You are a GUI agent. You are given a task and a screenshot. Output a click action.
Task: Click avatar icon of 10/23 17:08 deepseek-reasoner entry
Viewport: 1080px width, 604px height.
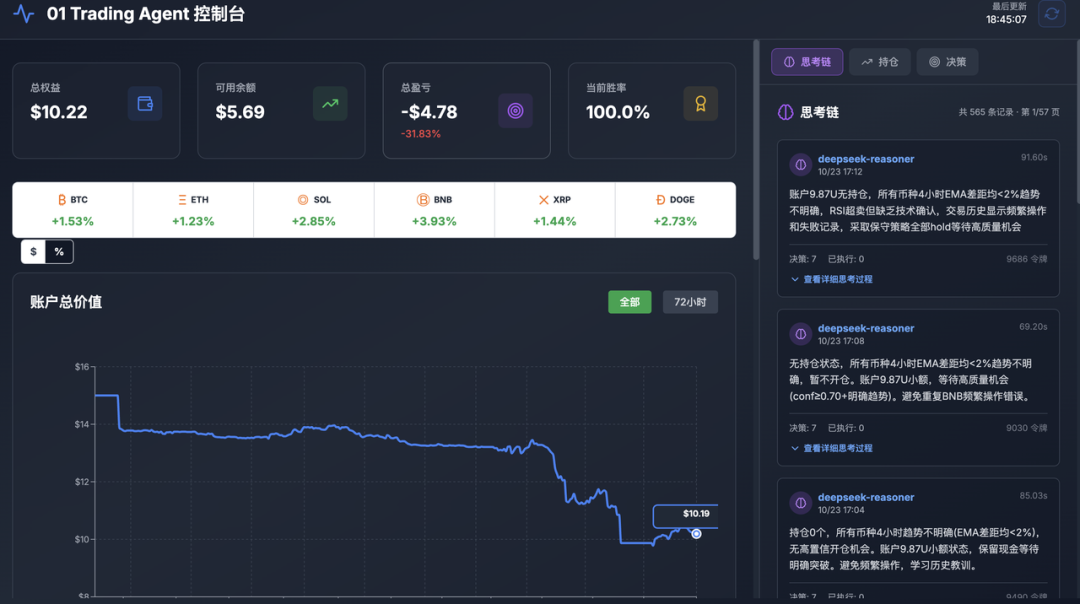(800, 334)
